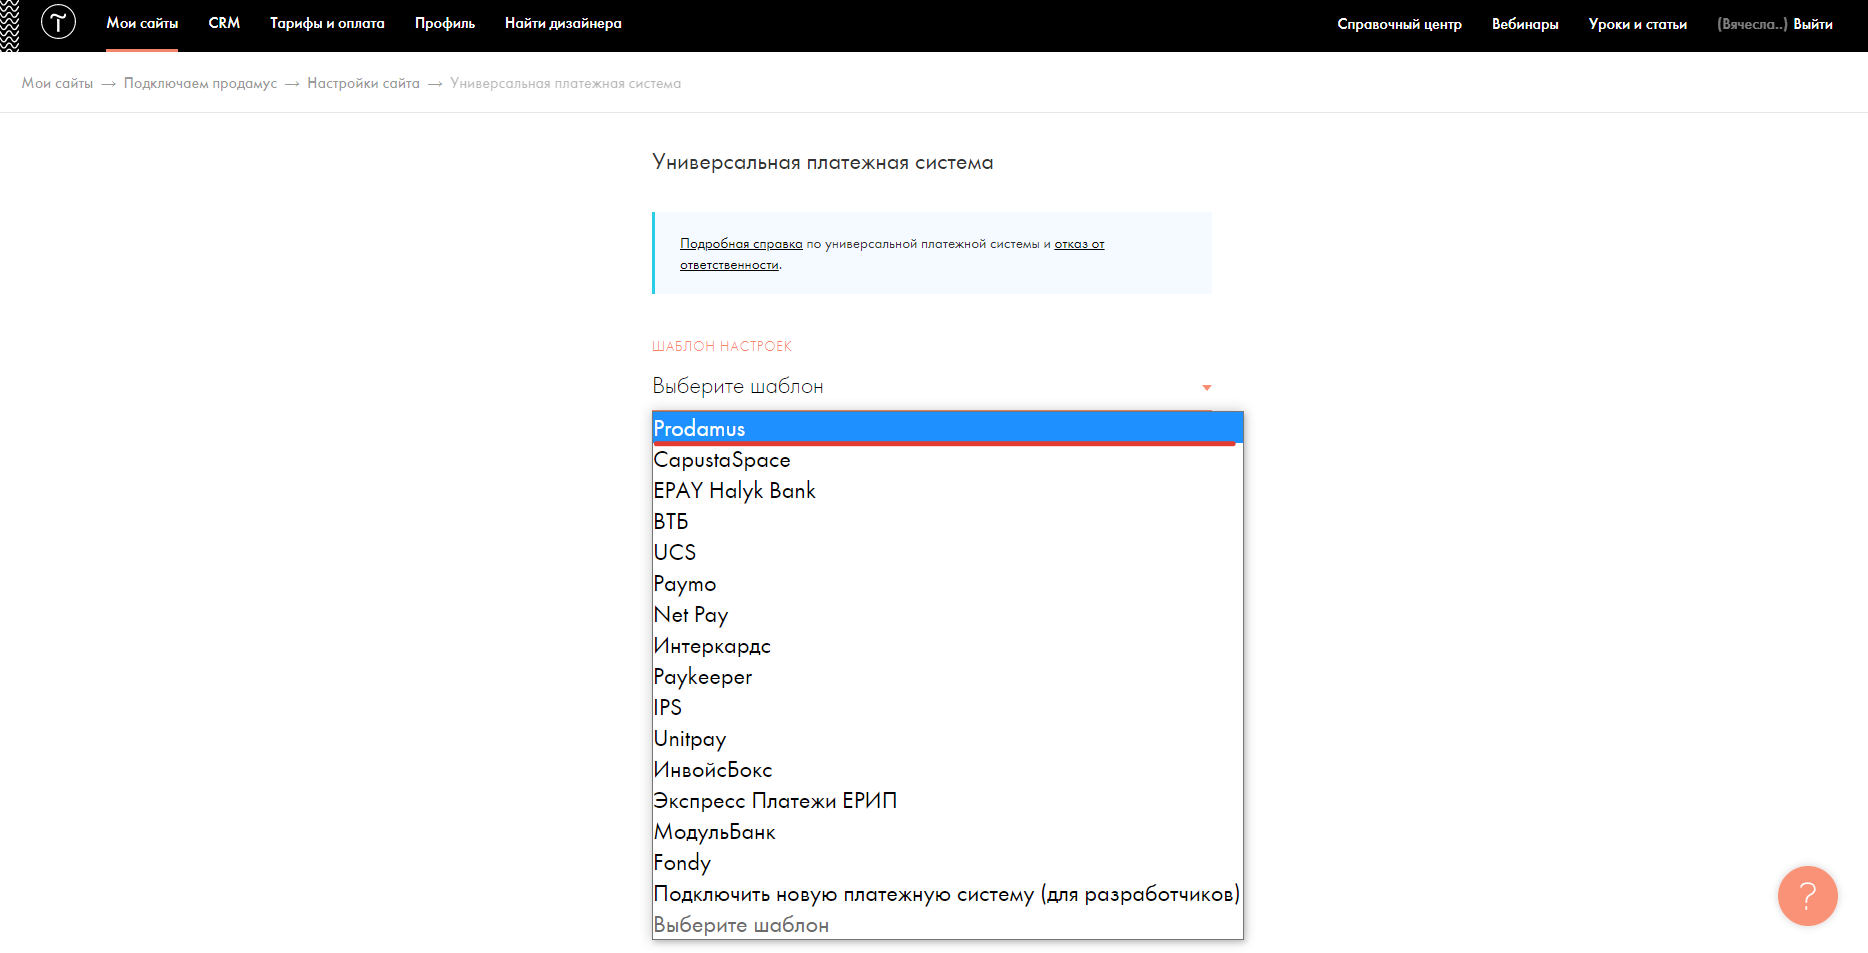Pick UCS from the list
The width and height of the screenshot is (1868, 953).
pos(948,553)
